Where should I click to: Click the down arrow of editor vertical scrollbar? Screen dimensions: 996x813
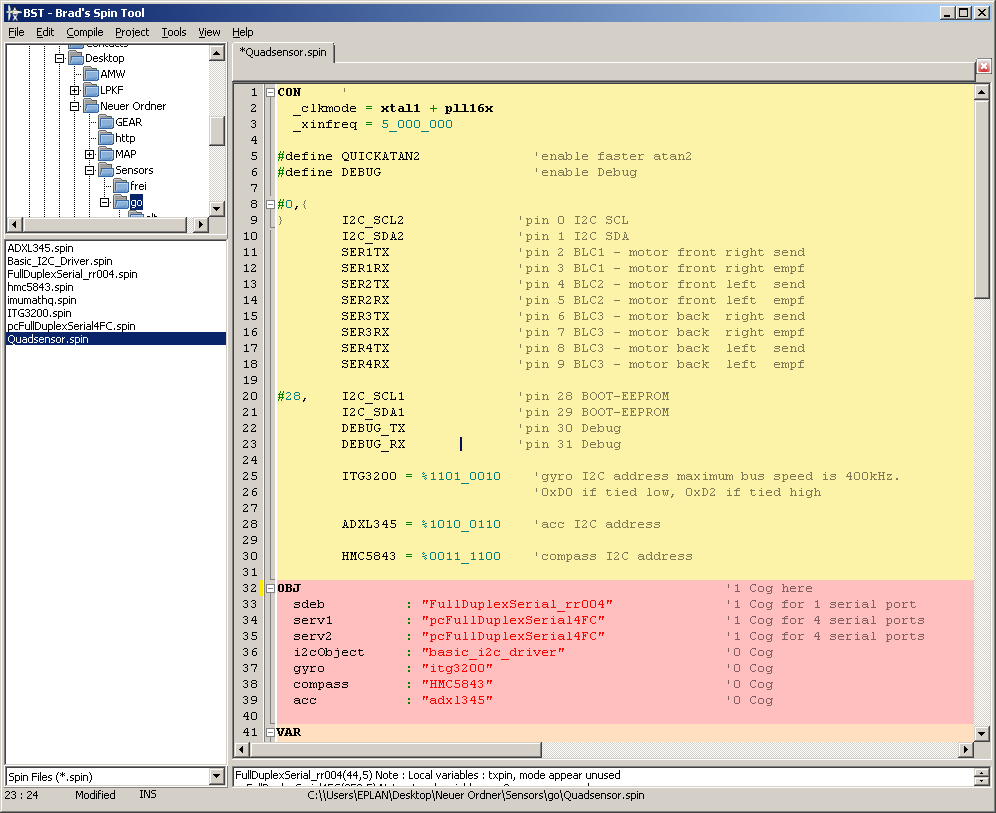(x=982, y=733)
